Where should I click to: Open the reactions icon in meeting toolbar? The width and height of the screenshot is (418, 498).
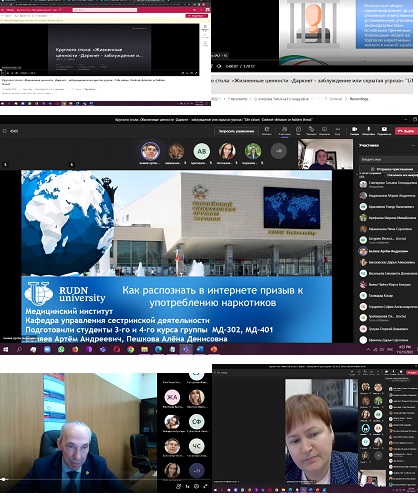(x=311, y=130)
